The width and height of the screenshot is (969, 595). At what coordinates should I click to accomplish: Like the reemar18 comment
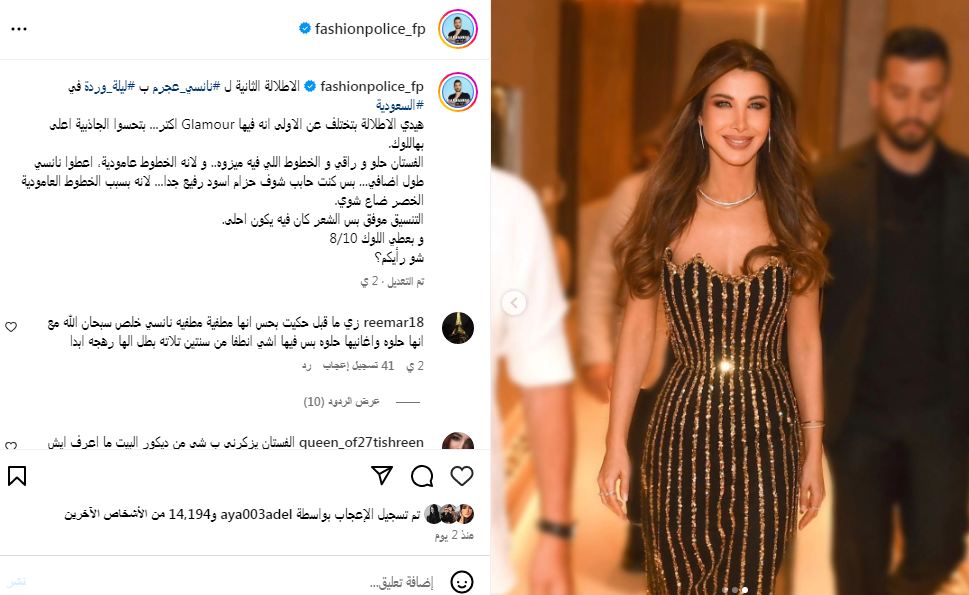(x=11, y=327)
